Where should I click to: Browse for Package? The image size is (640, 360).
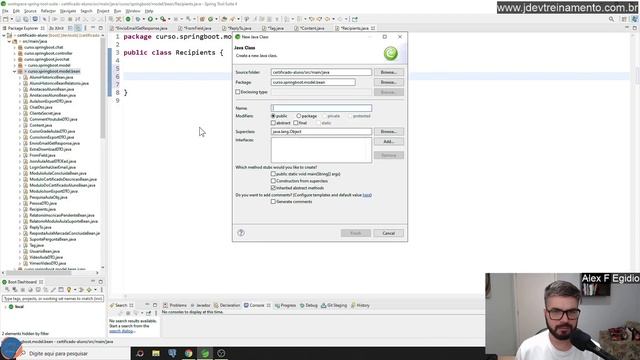pyautogui.click(x=389, y=82)
